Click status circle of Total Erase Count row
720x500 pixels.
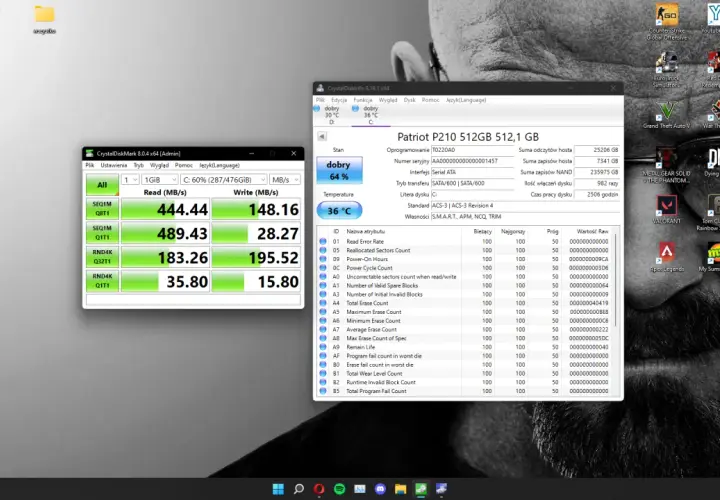[323, 303]
